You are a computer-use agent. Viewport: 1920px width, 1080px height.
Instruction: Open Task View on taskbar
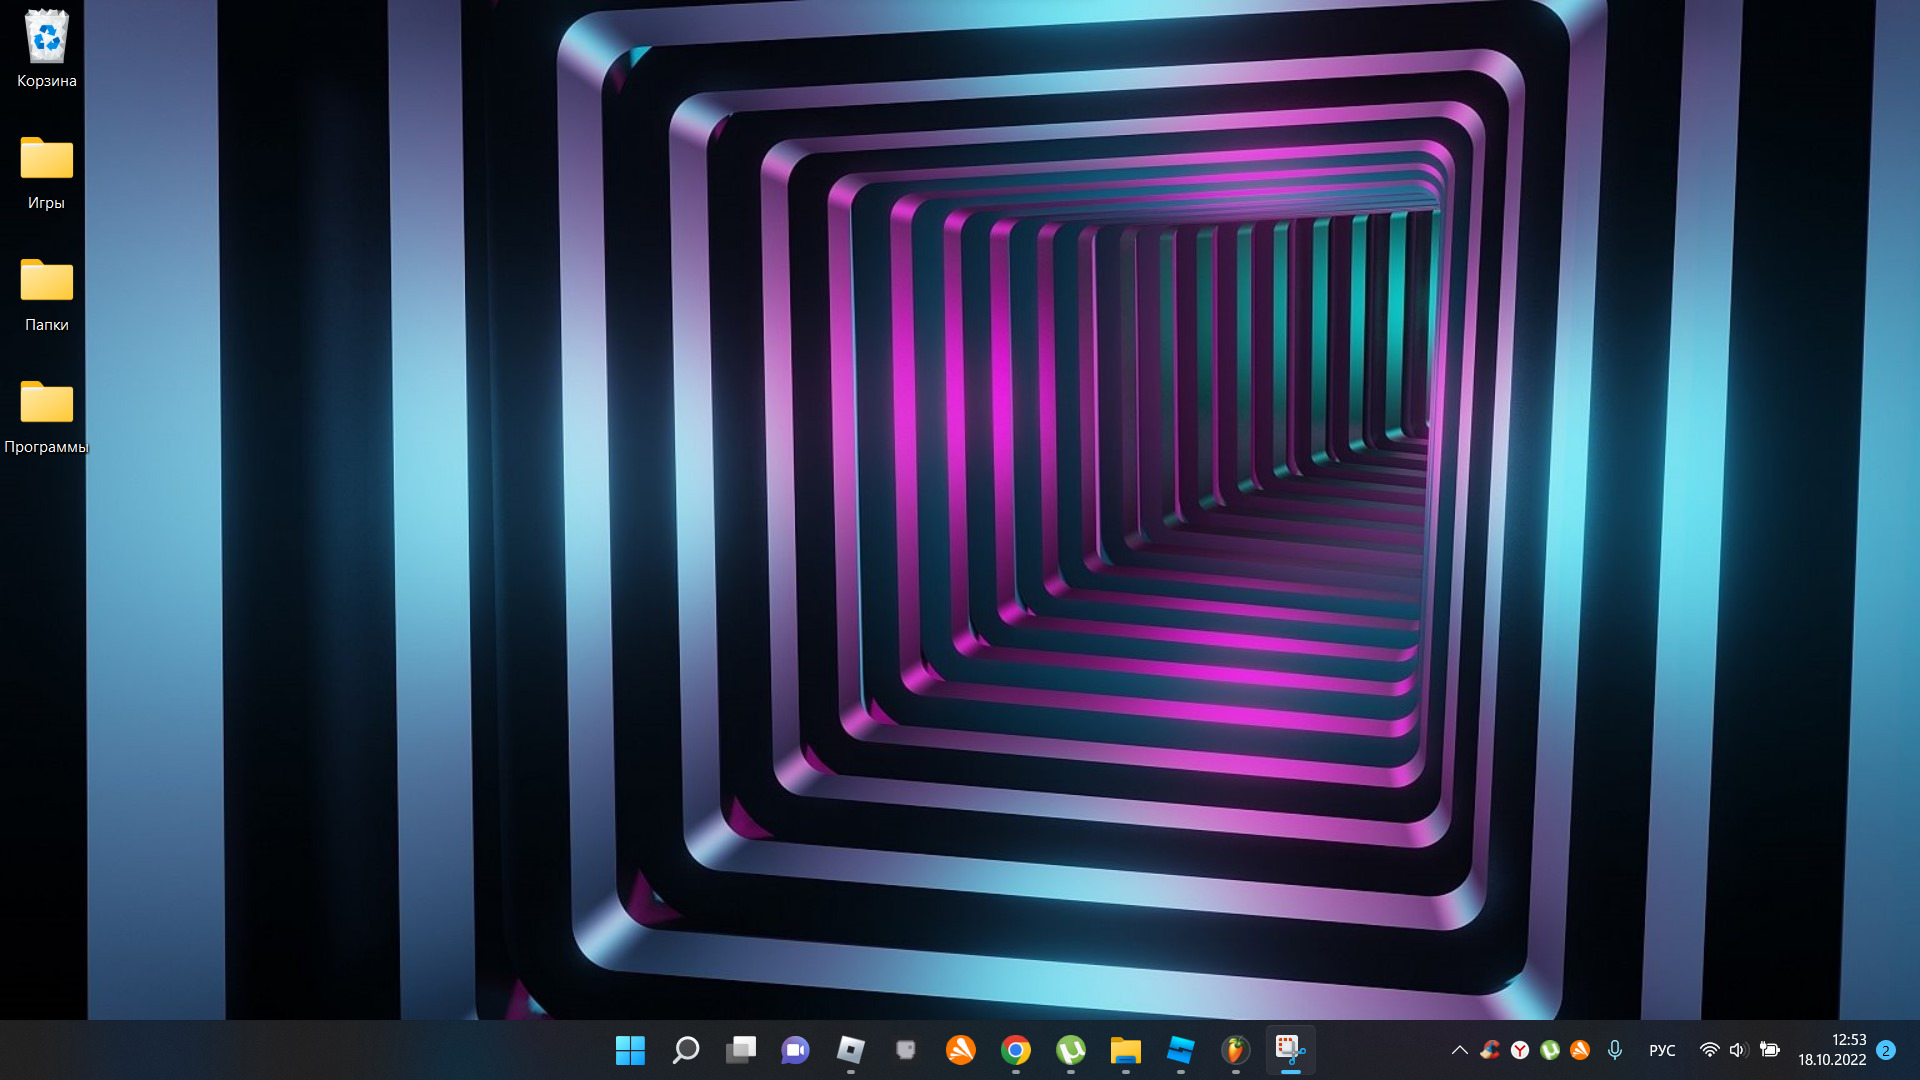point(741,1050)
